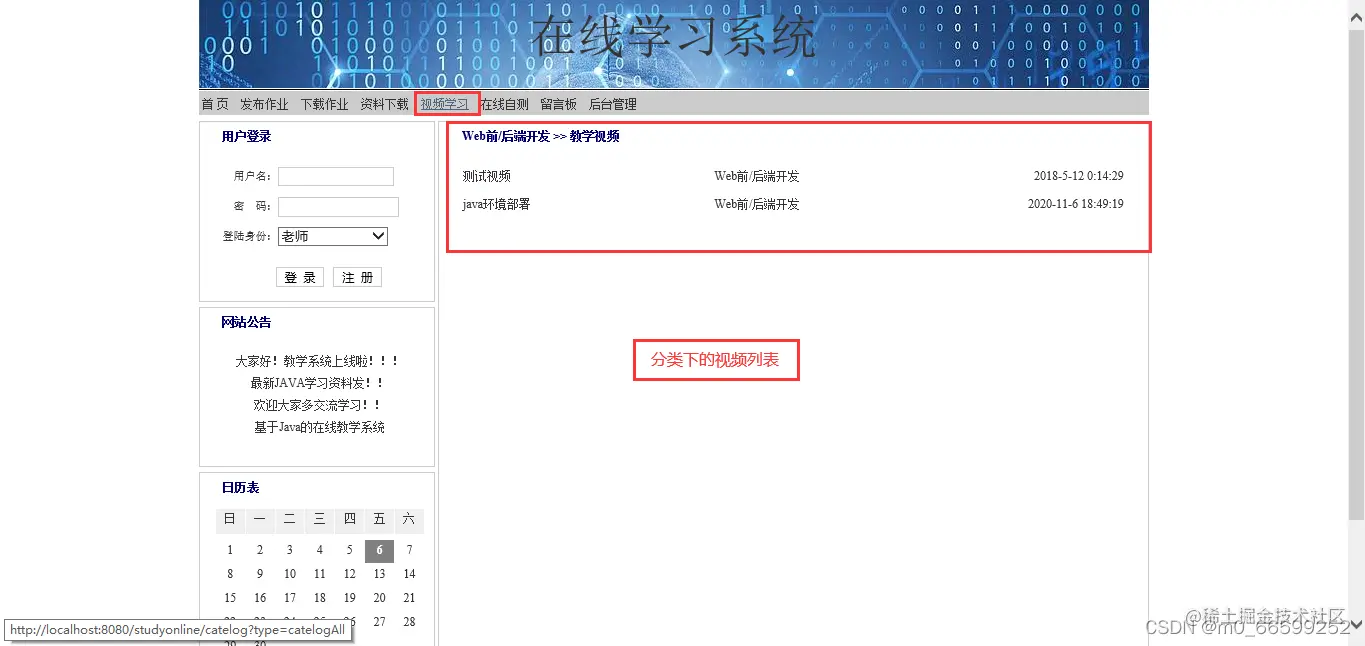The width and height of the screenshot is (1365, 646).
Task: Click into the 用户名 username field
Action: pos(335,176)
